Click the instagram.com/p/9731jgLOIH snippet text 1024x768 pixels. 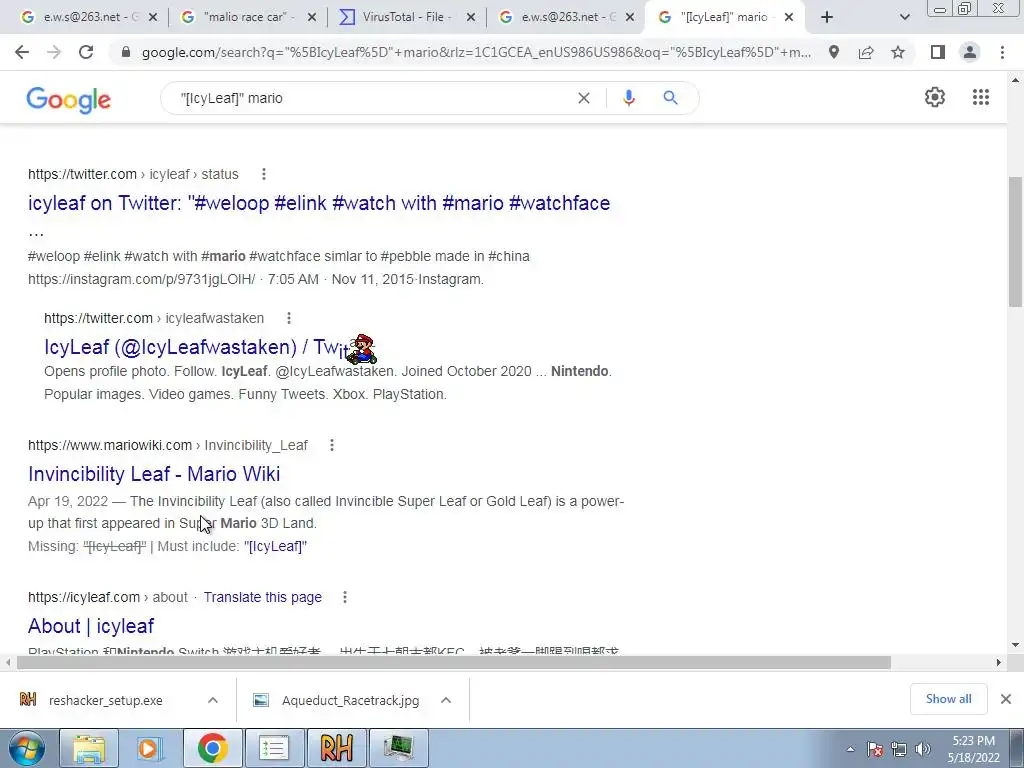pyautogui.click(x=141, y=280)
